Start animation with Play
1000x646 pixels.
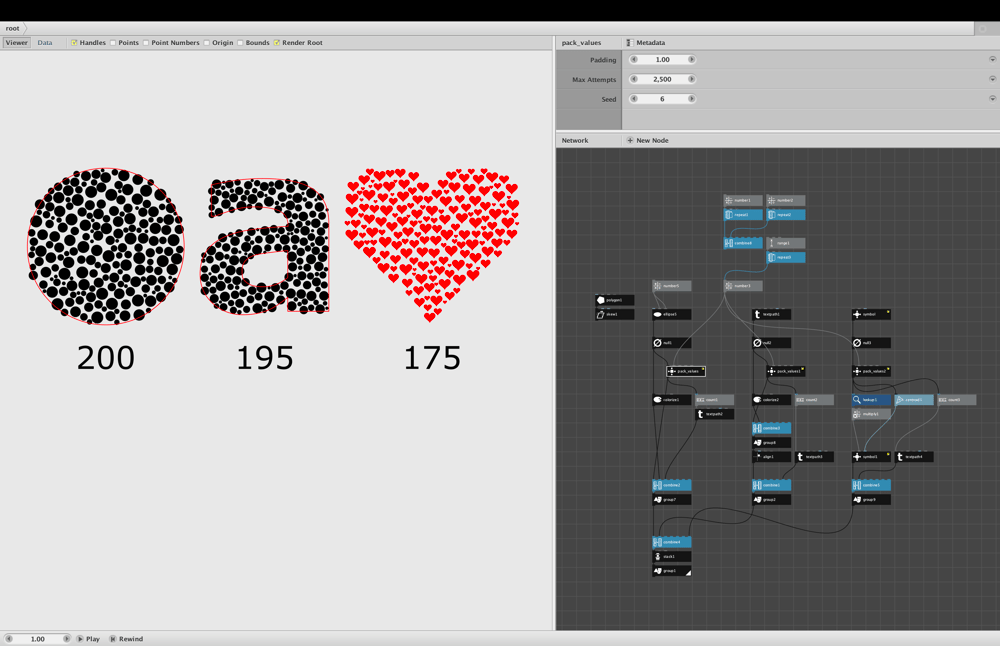coord(89,639)
